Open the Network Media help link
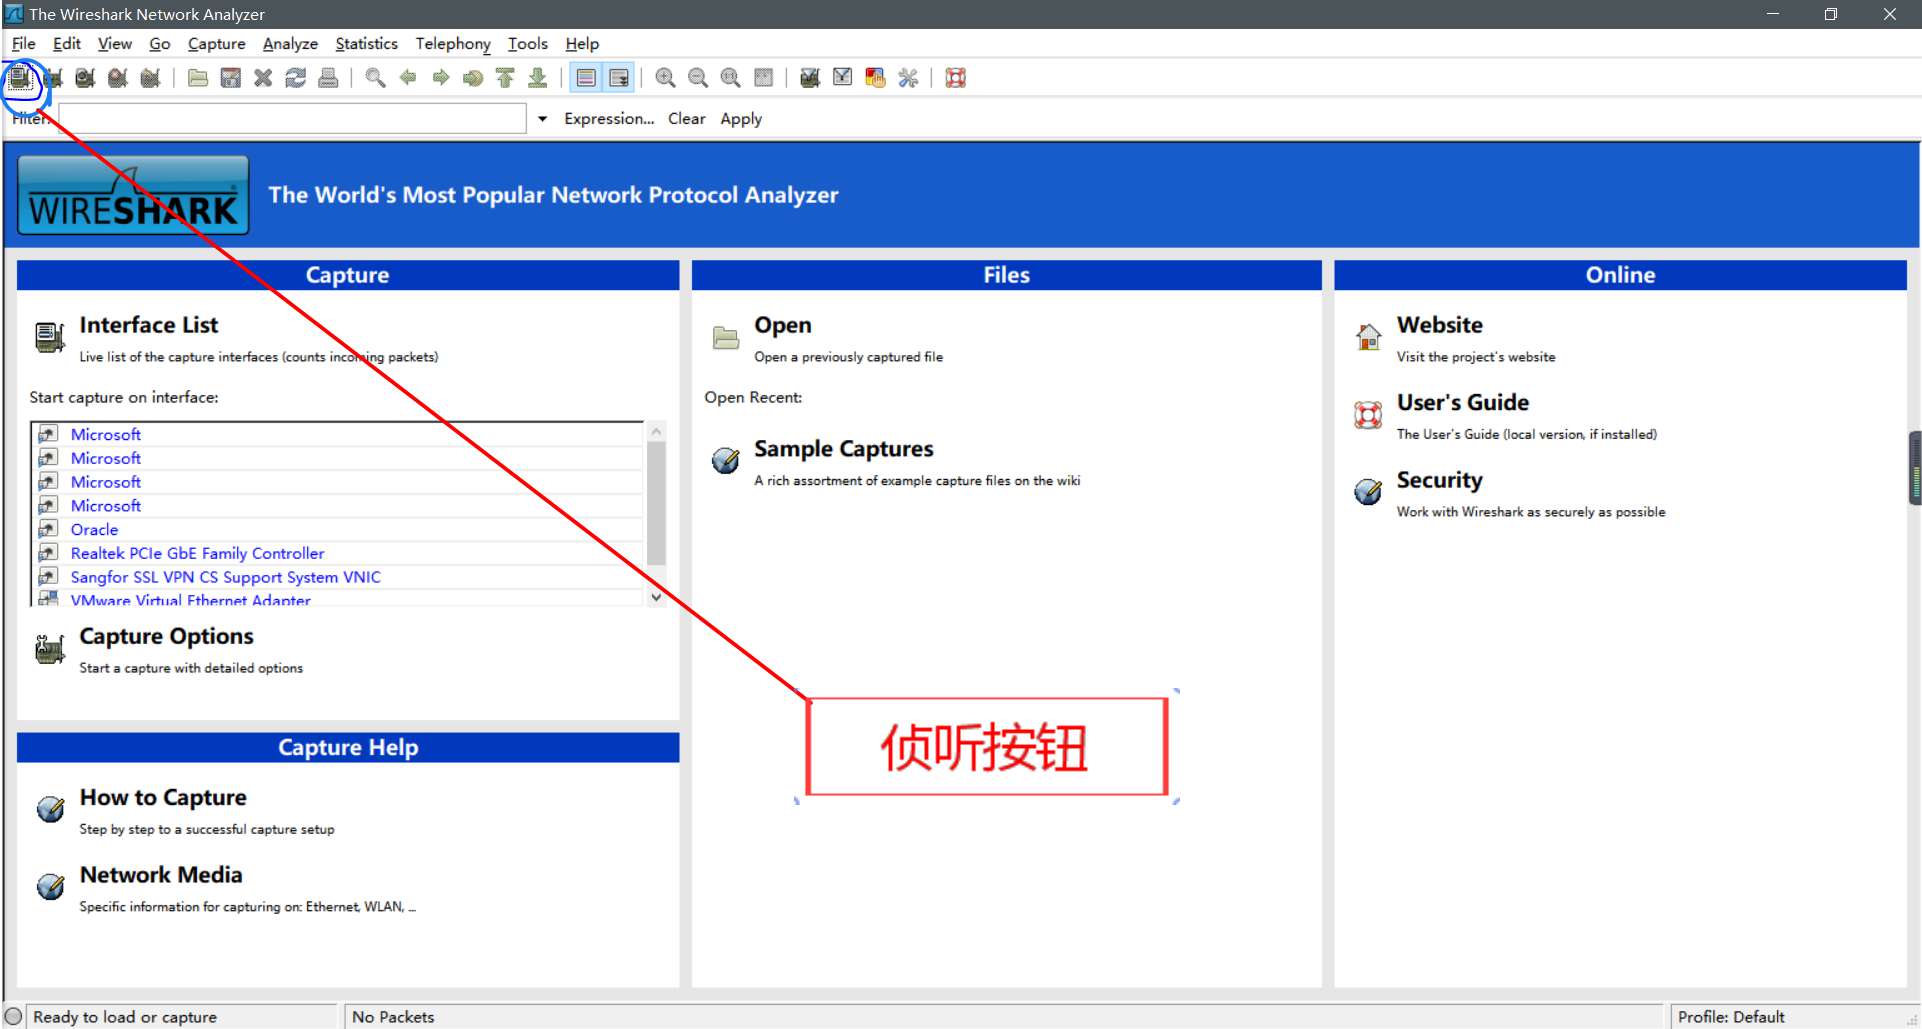Viewport: 1922px width, 1029px height. [161, 875]
